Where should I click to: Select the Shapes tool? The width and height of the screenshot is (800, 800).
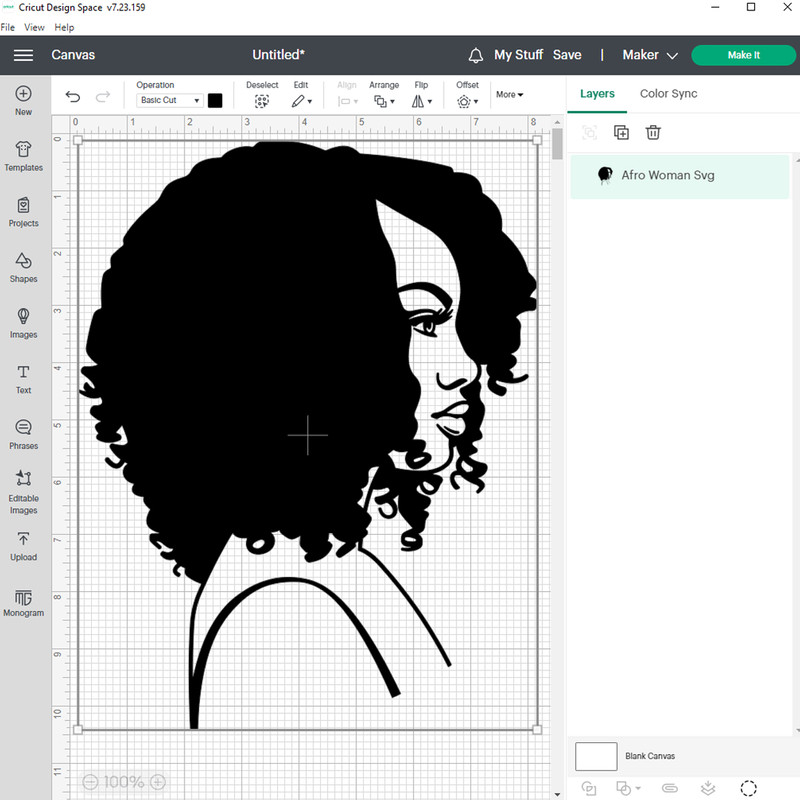pos(23,267)
